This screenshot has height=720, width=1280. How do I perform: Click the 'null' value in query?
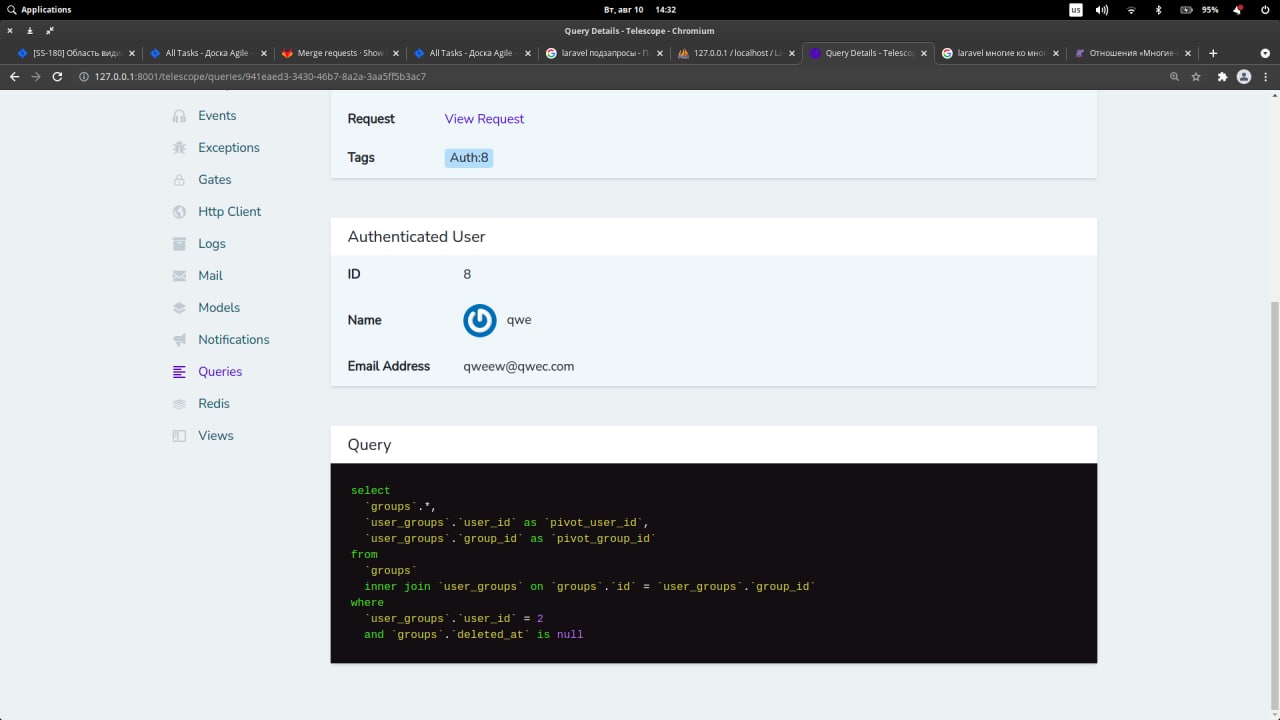click(570, 635)
